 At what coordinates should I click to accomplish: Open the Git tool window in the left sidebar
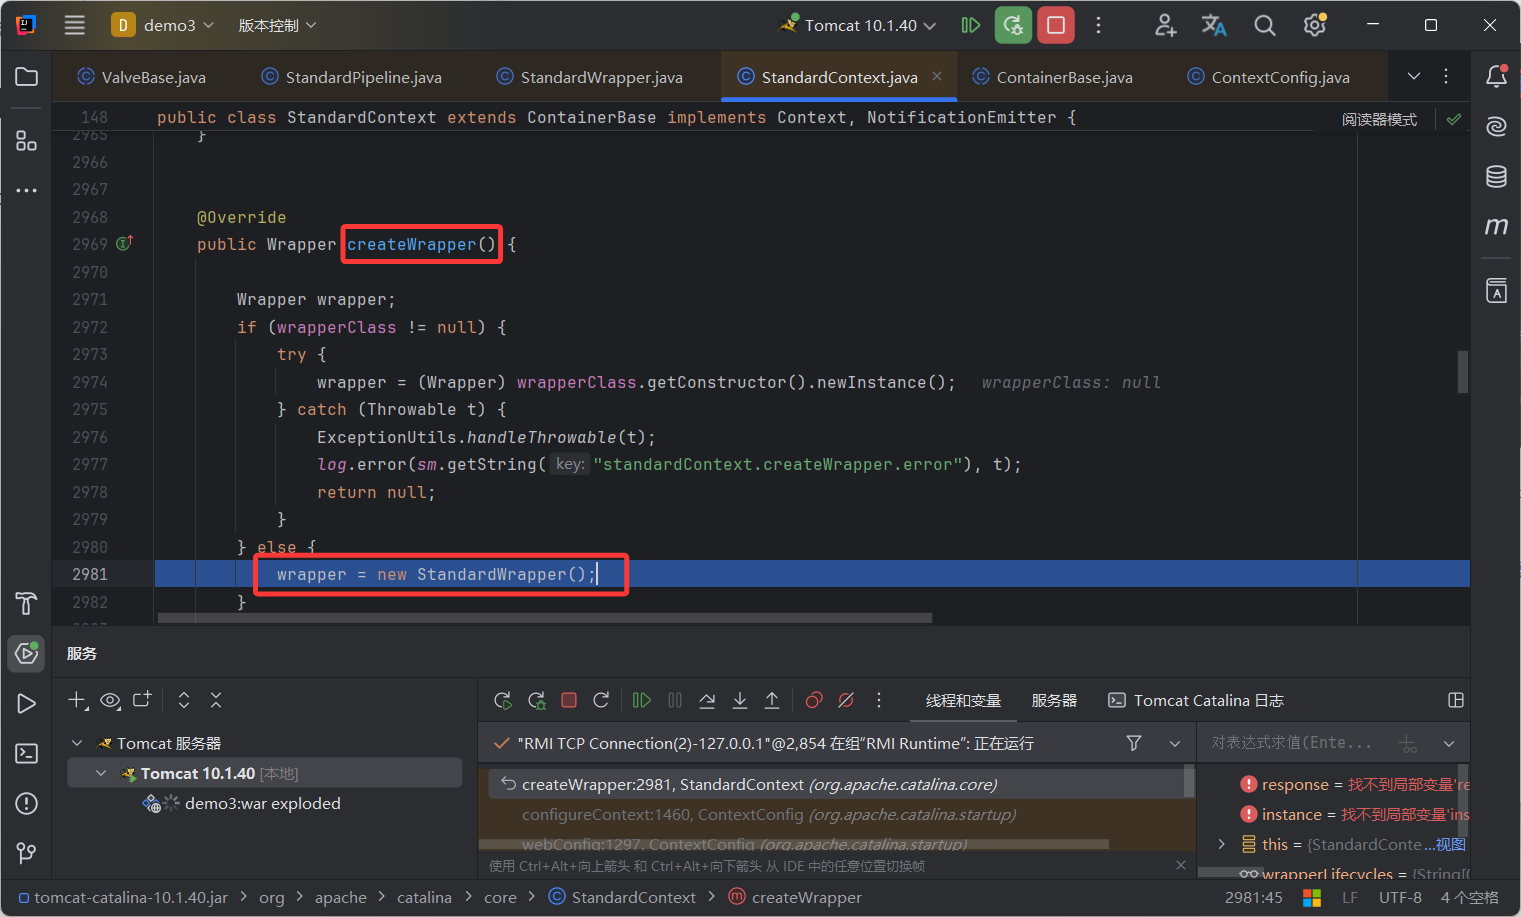[26, 853]
